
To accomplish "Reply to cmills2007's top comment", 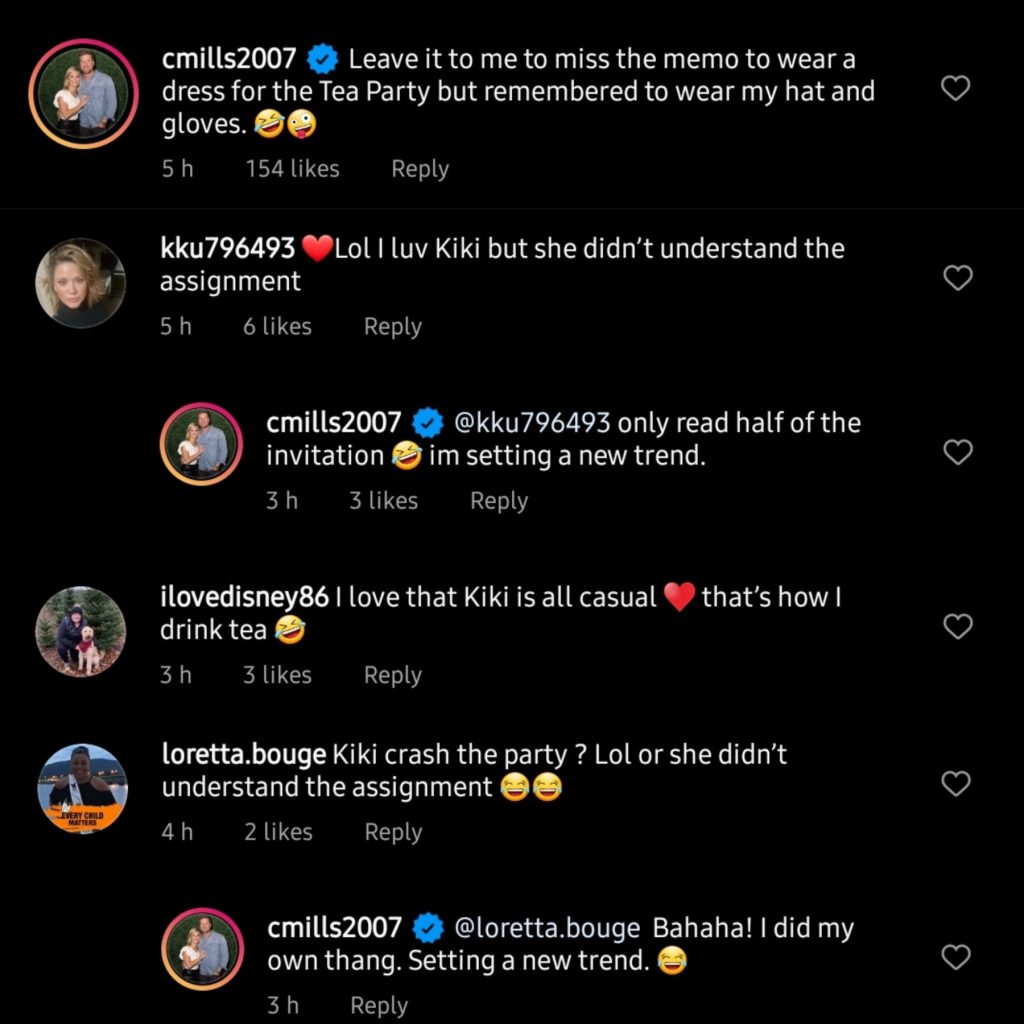I will tap(419, 169).
